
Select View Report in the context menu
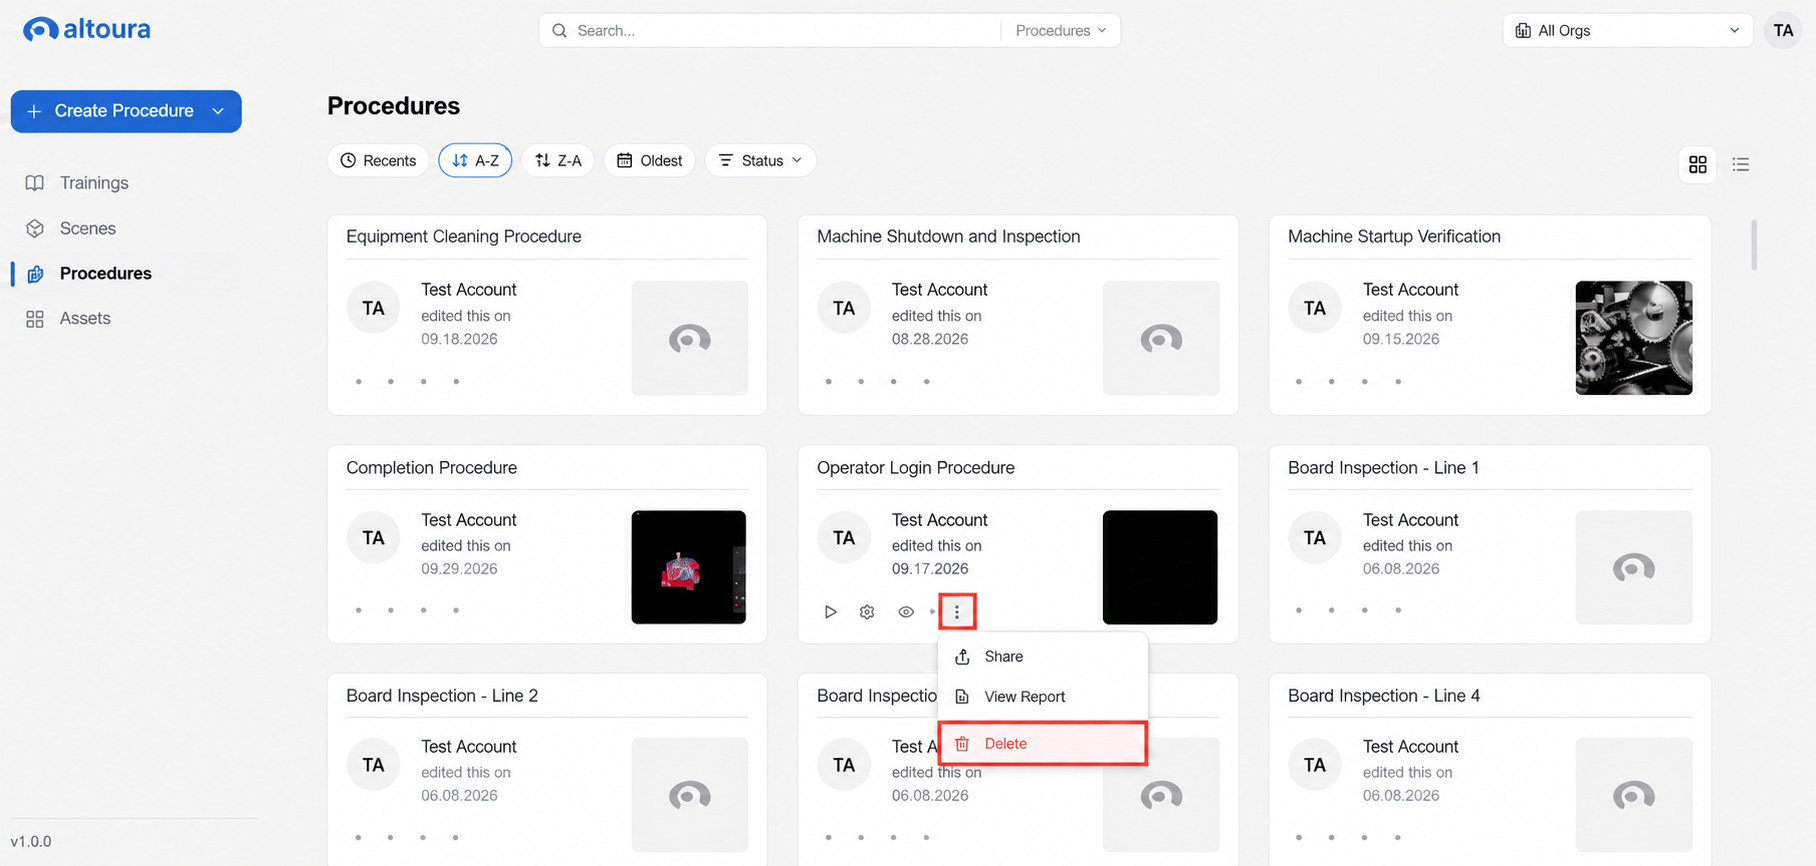(1042, 696)
